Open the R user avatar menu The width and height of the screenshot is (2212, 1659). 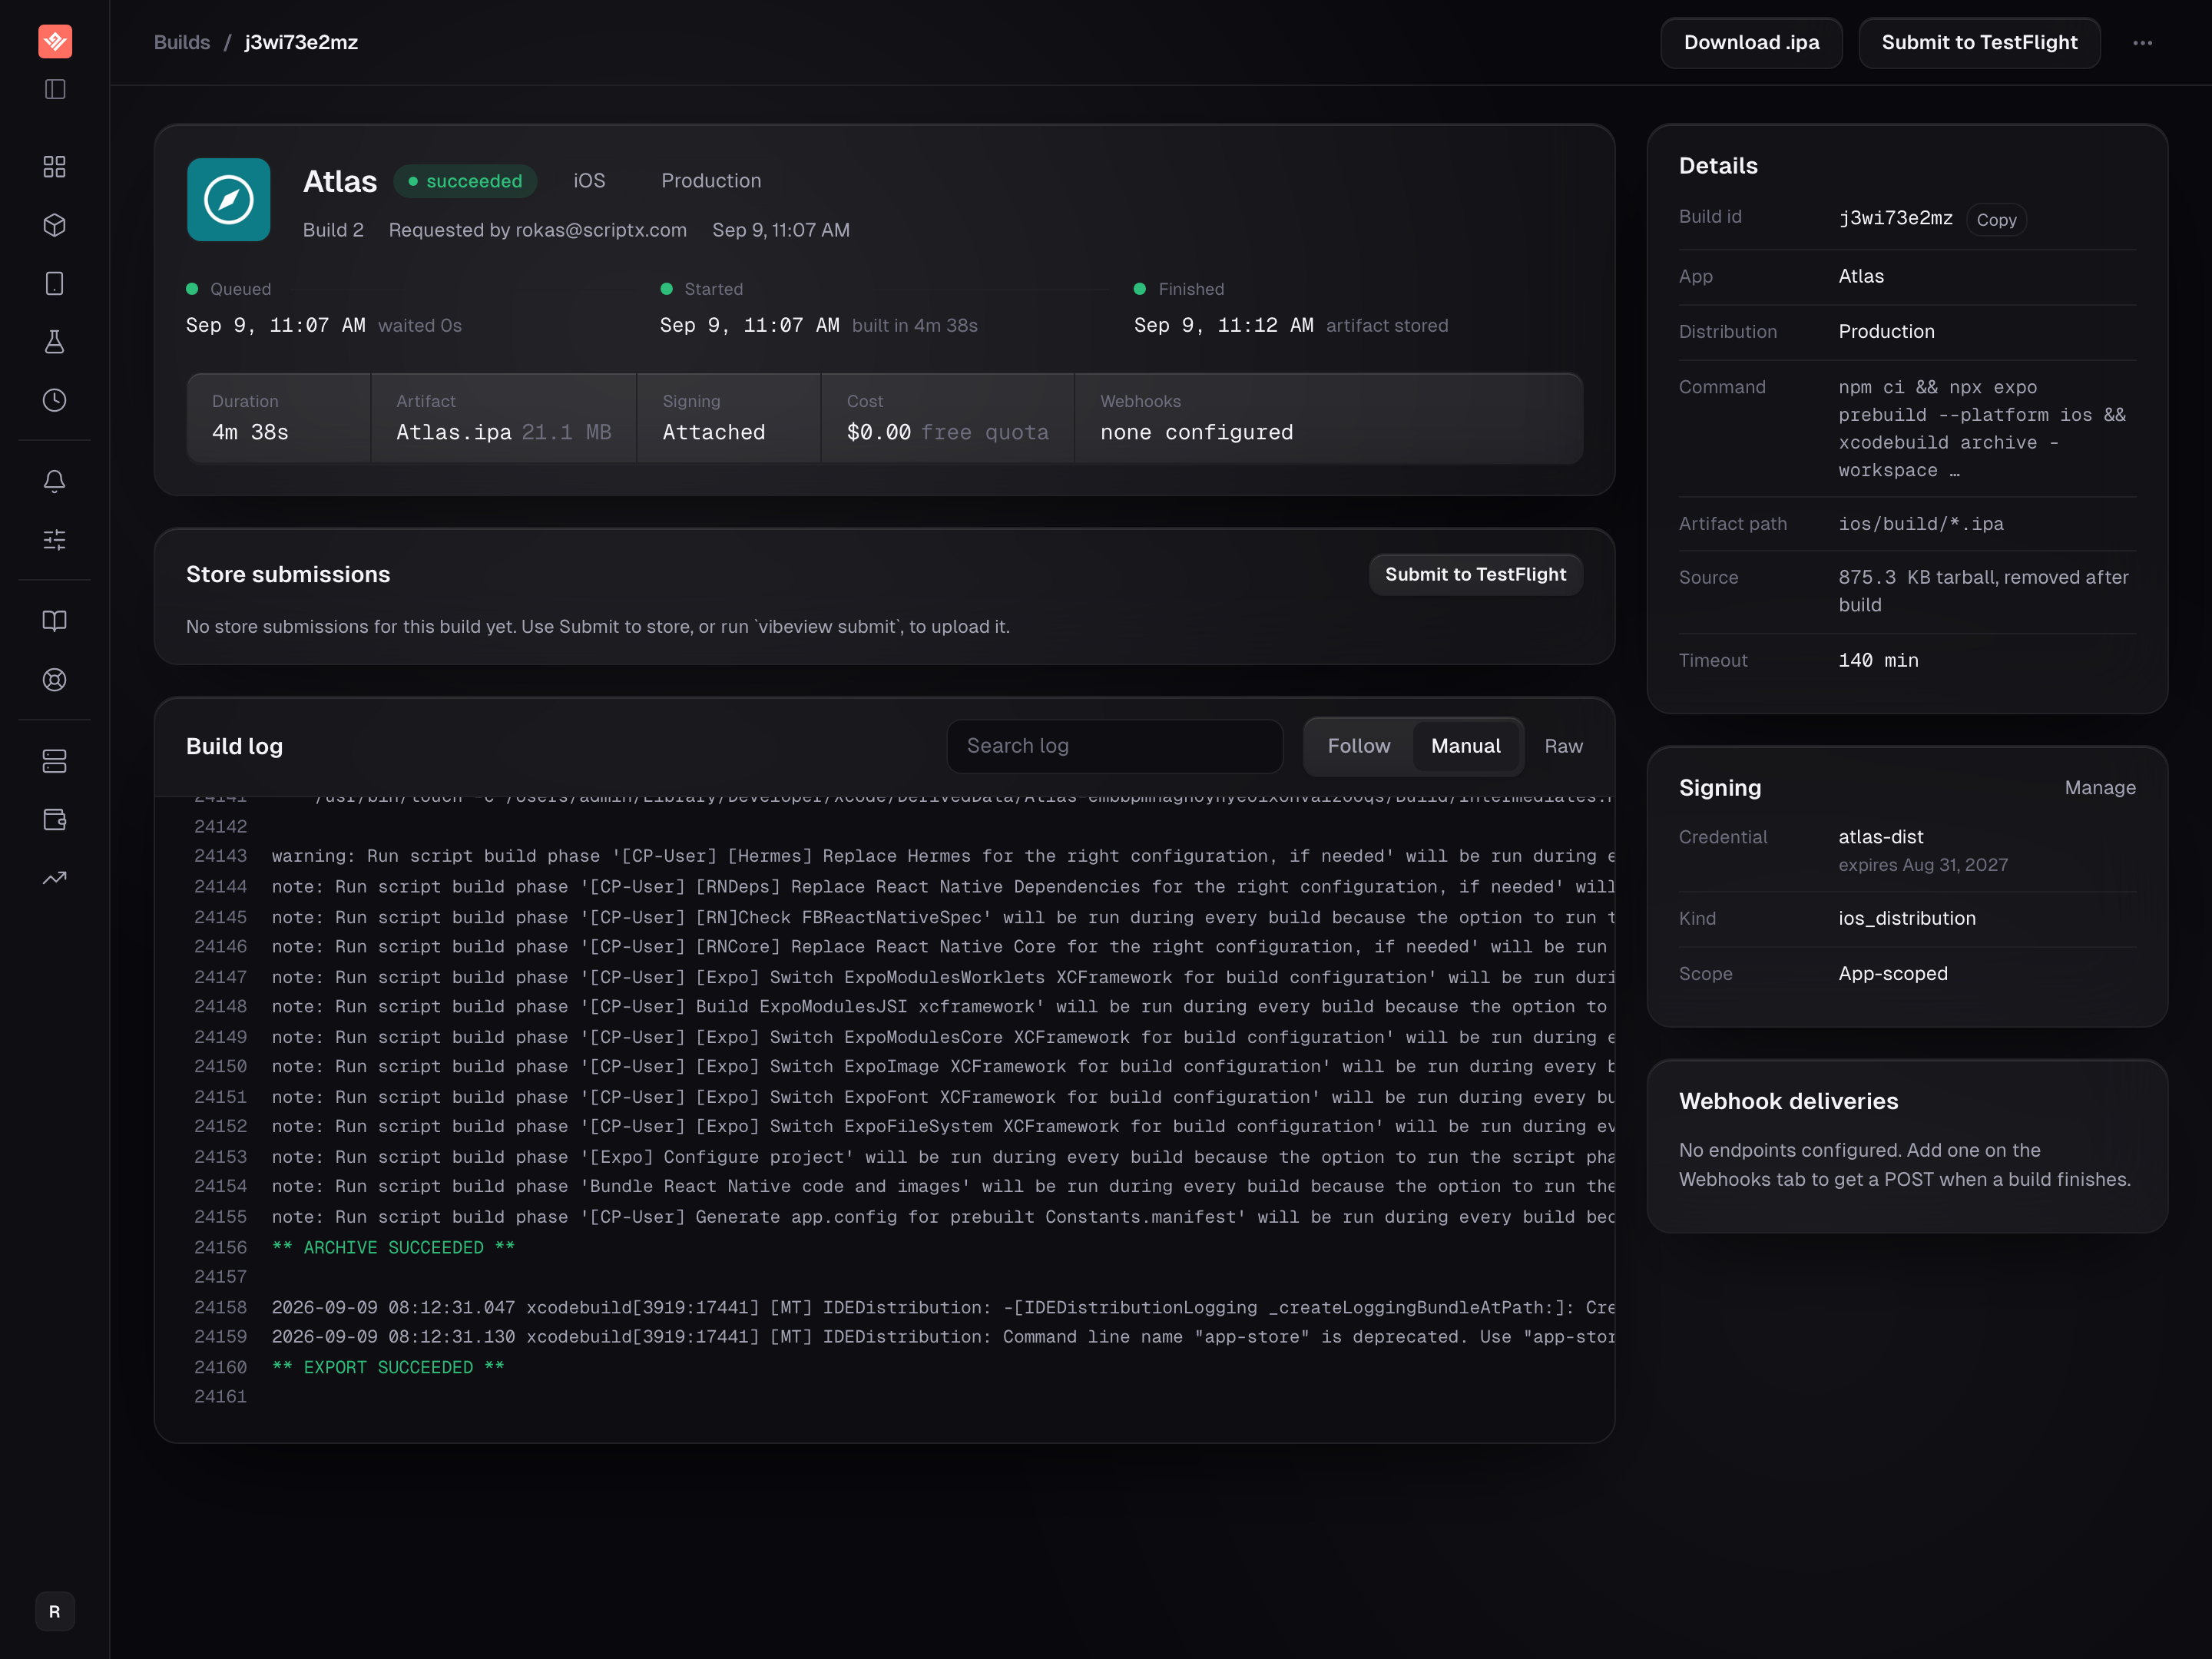[x=55, y=1611]
